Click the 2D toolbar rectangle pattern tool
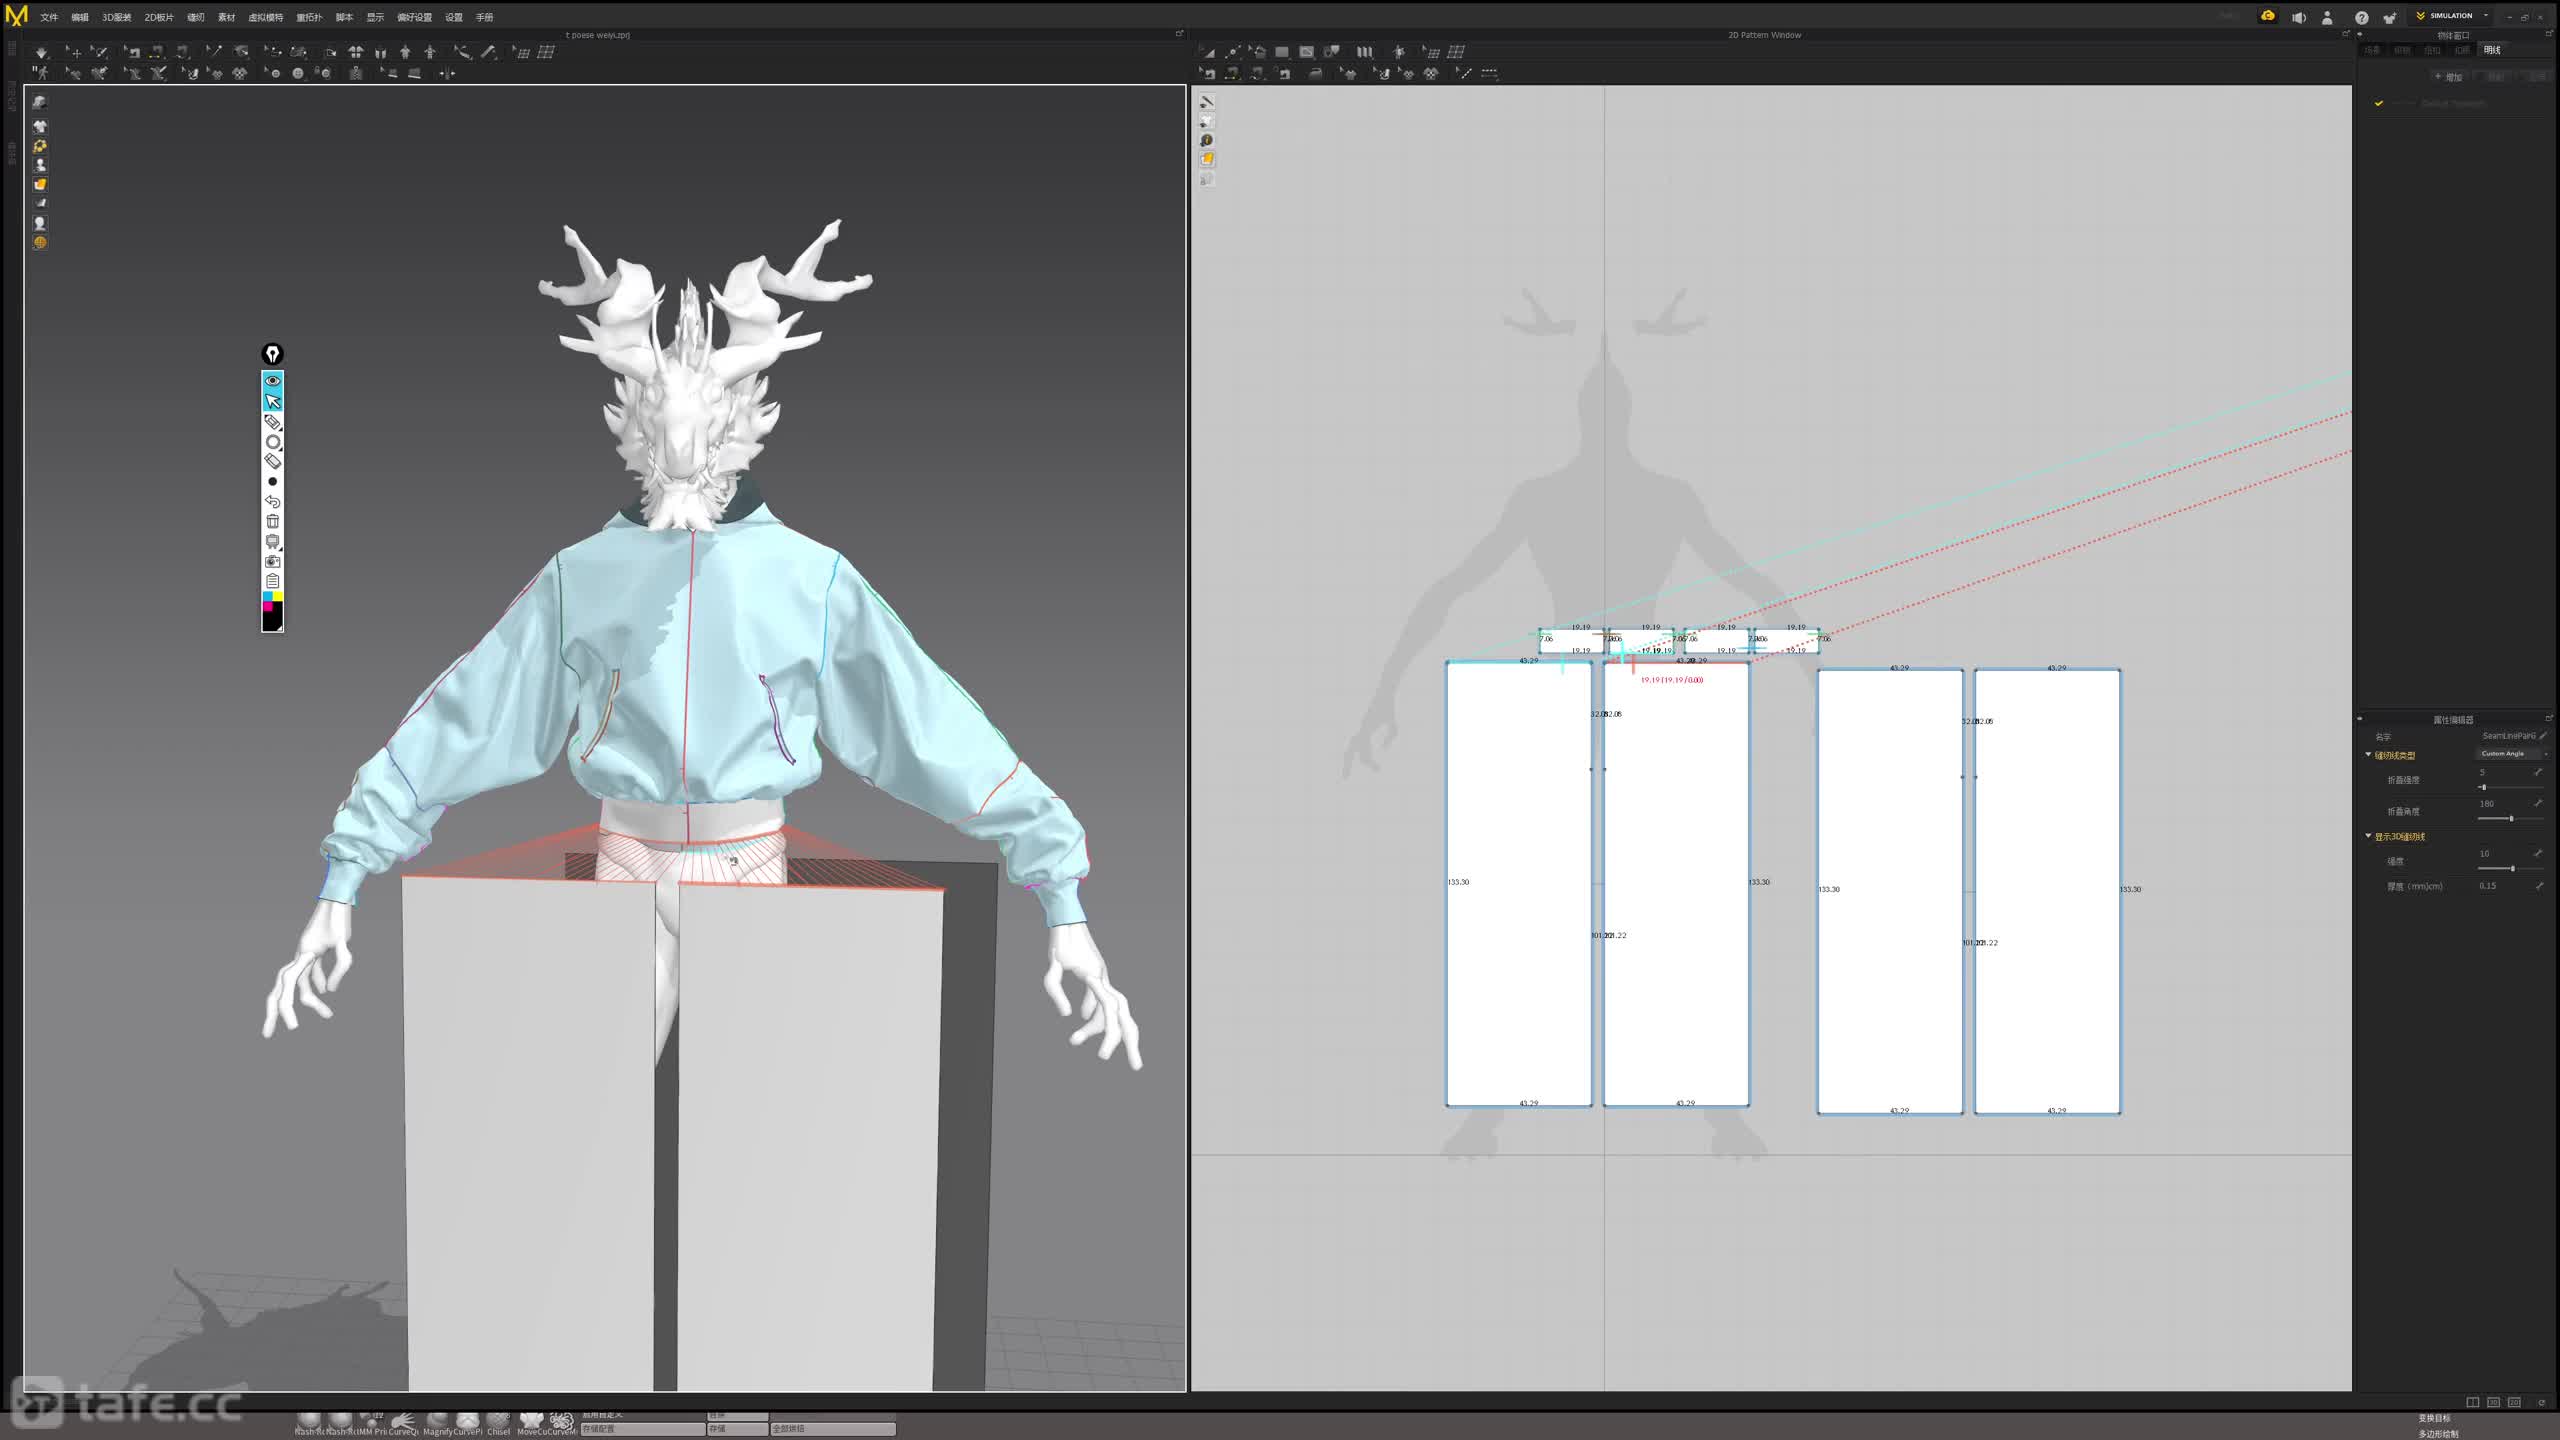This screenshot has width=2560, height=1440. click(1282, 52)
